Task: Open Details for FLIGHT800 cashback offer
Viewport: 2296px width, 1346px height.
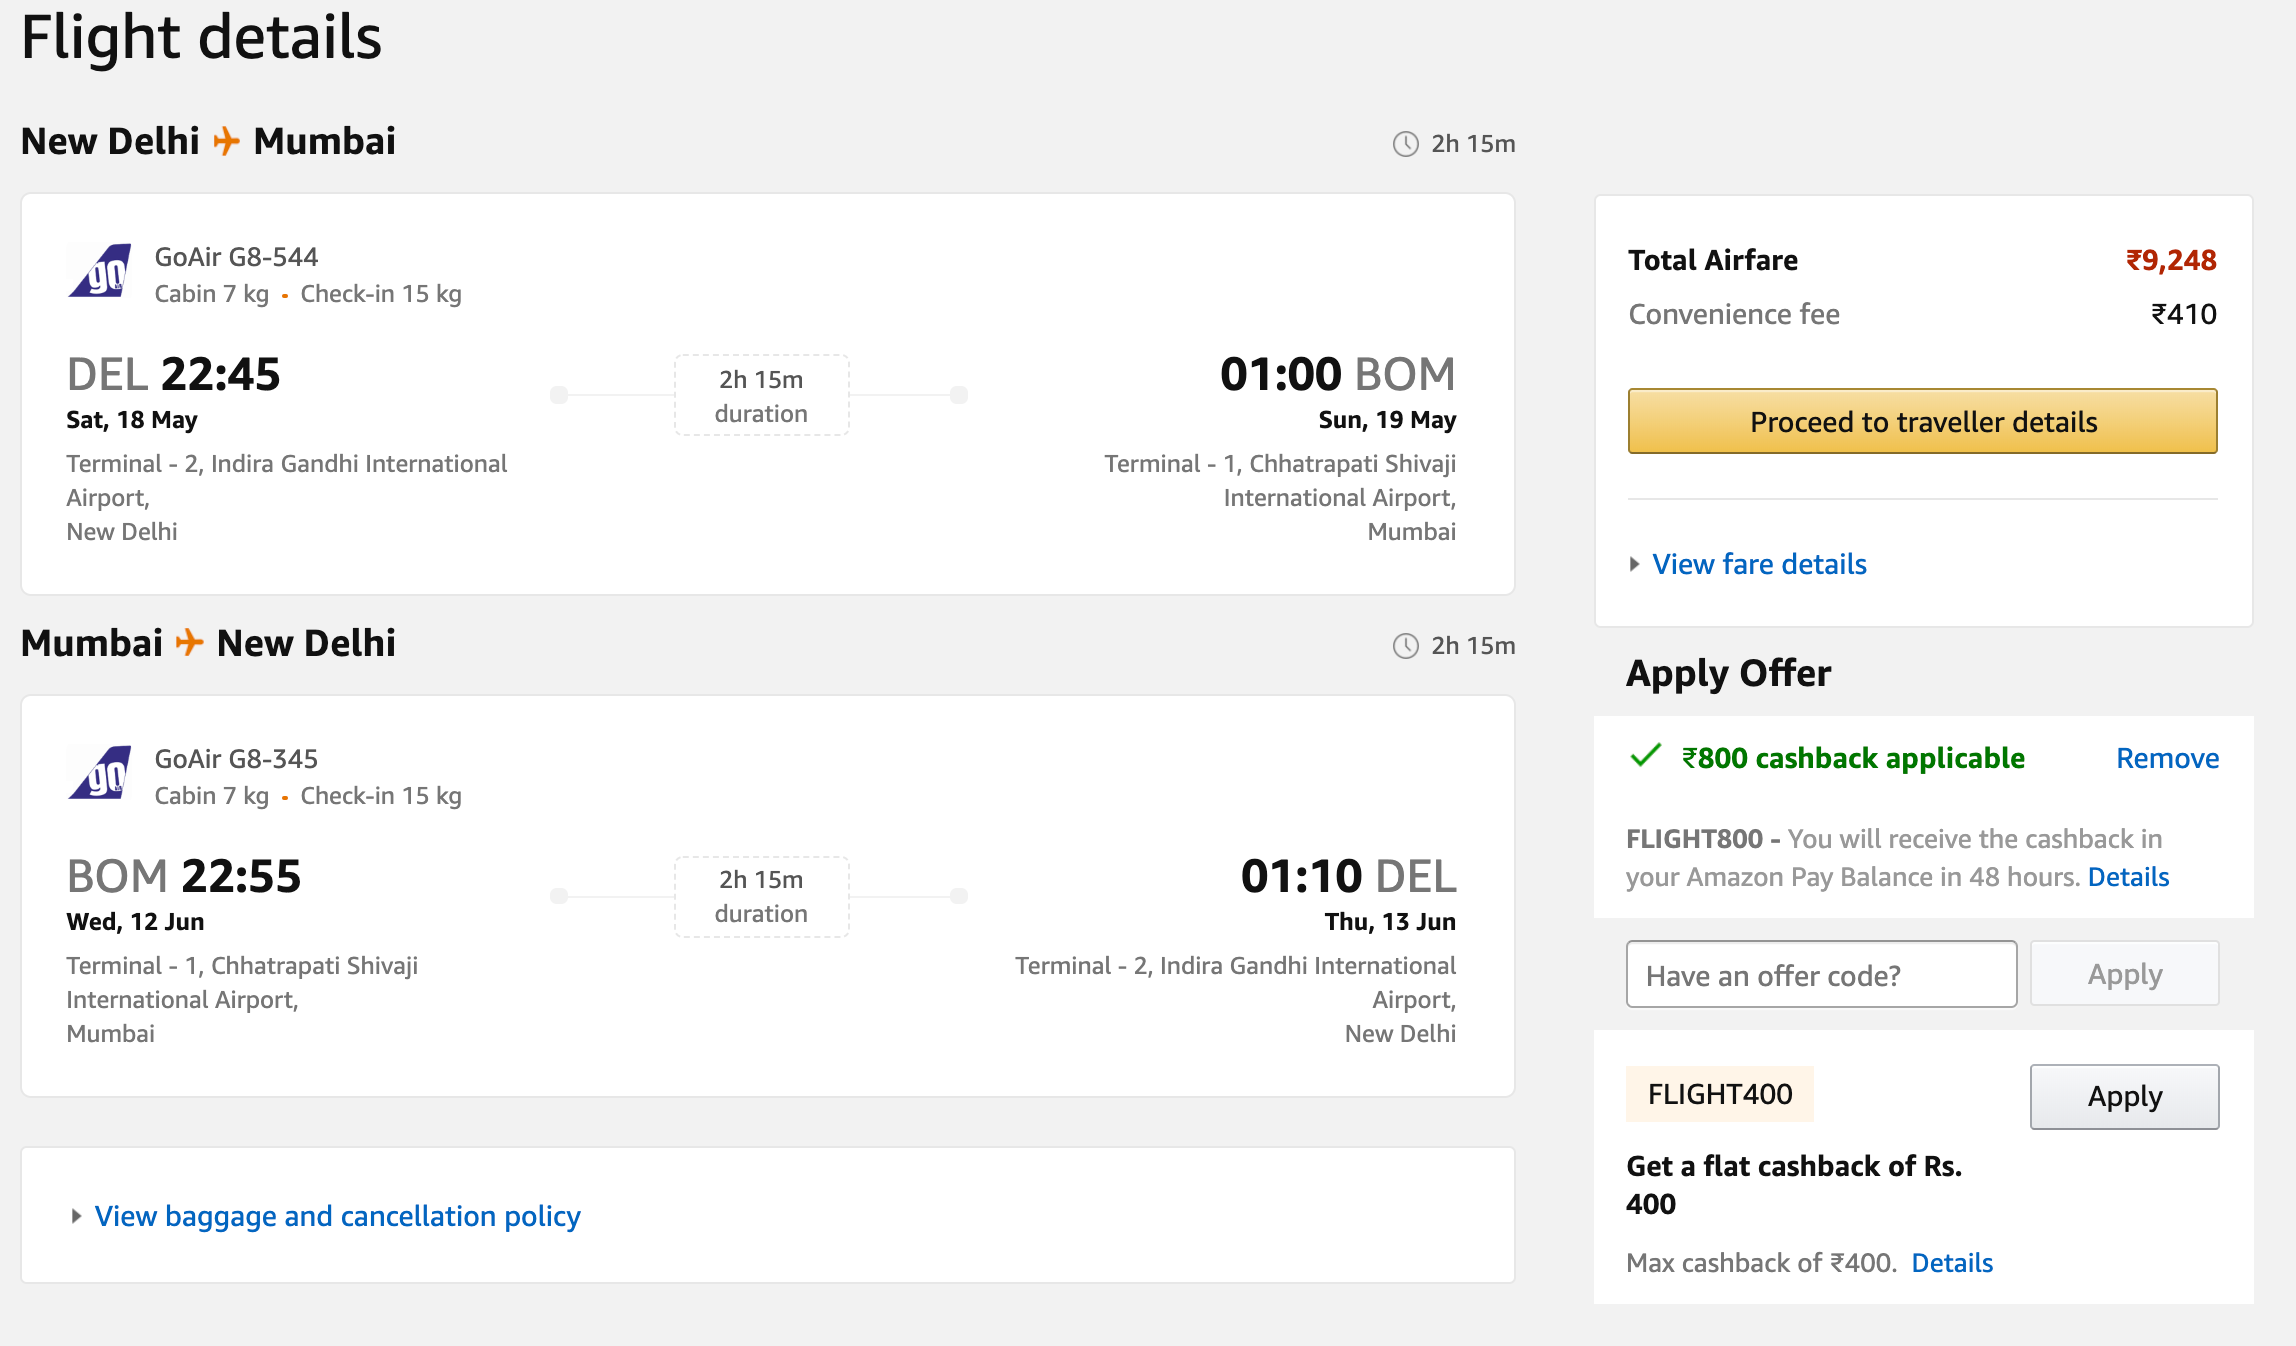Action: (2128, 877)
